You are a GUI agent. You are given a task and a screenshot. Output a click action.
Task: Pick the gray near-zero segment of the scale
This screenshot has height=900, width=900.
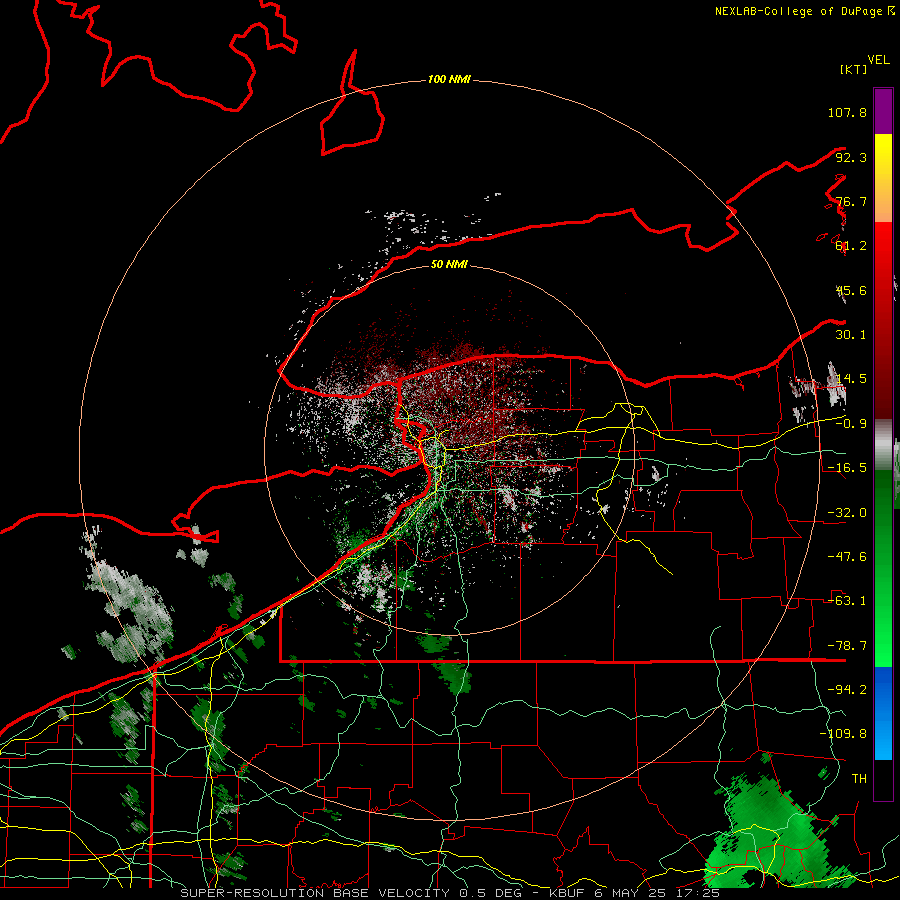(x=883, y=445)
